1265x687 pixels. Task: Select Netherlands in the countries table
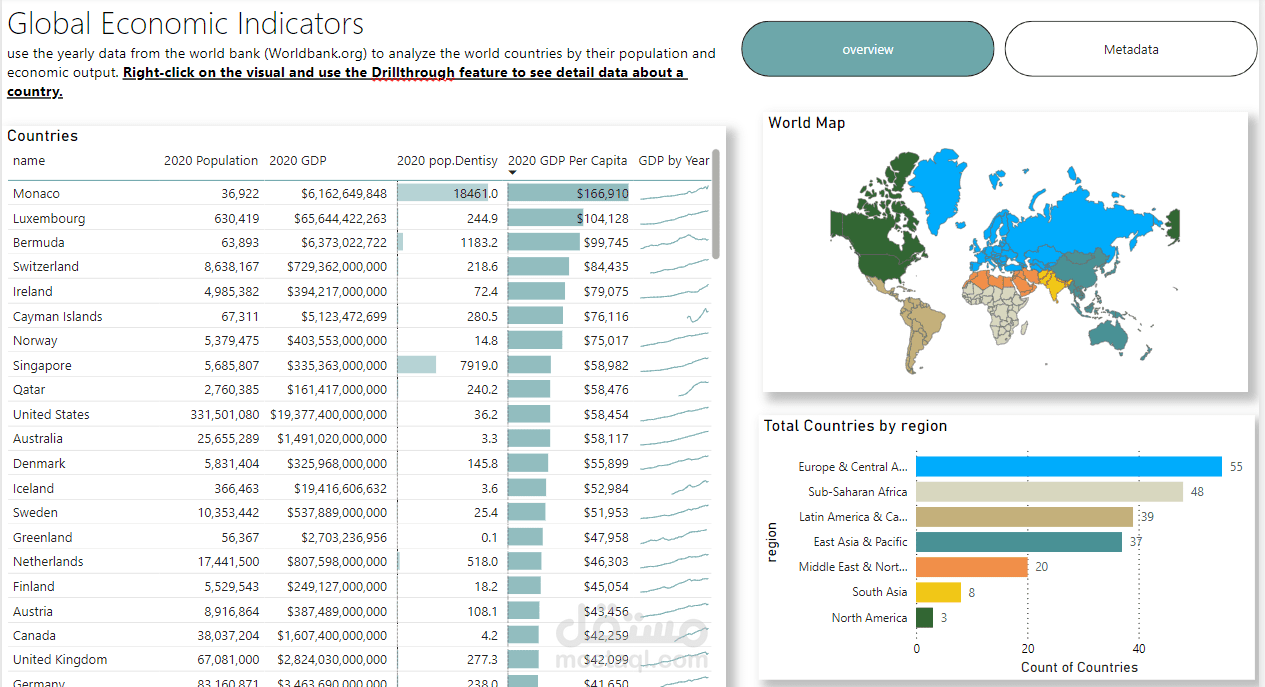pos(48,562)
